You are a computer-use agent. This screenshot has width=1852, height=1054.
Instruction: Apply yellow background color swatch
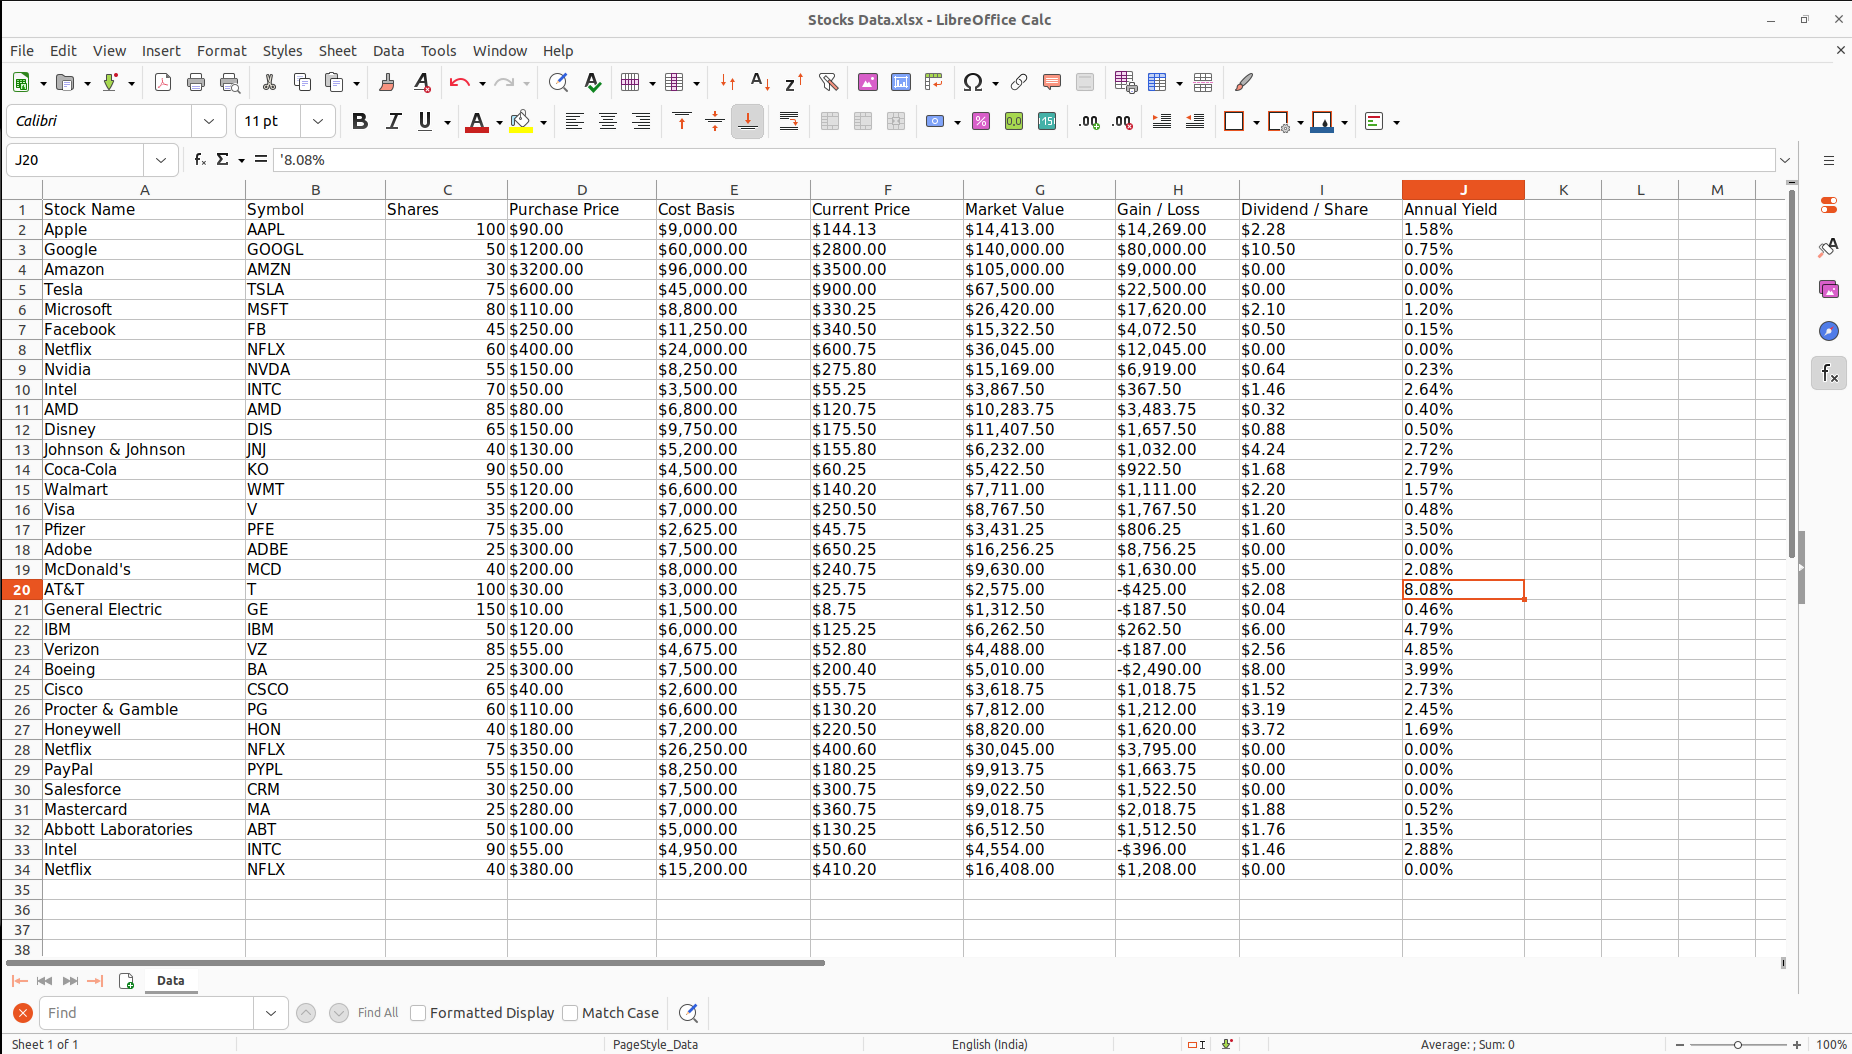[x=521, y=121]
